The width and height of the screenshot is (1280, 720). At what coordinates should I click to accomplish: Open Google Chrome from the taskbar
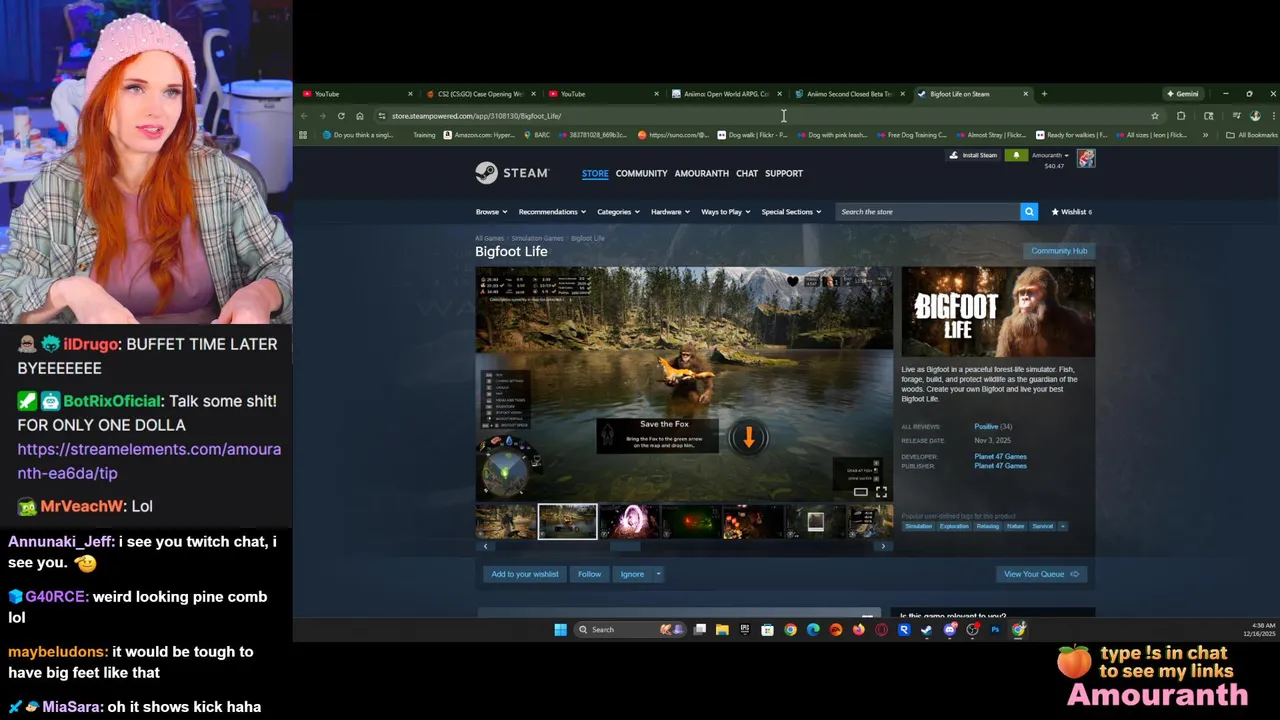tap(790, 629)
